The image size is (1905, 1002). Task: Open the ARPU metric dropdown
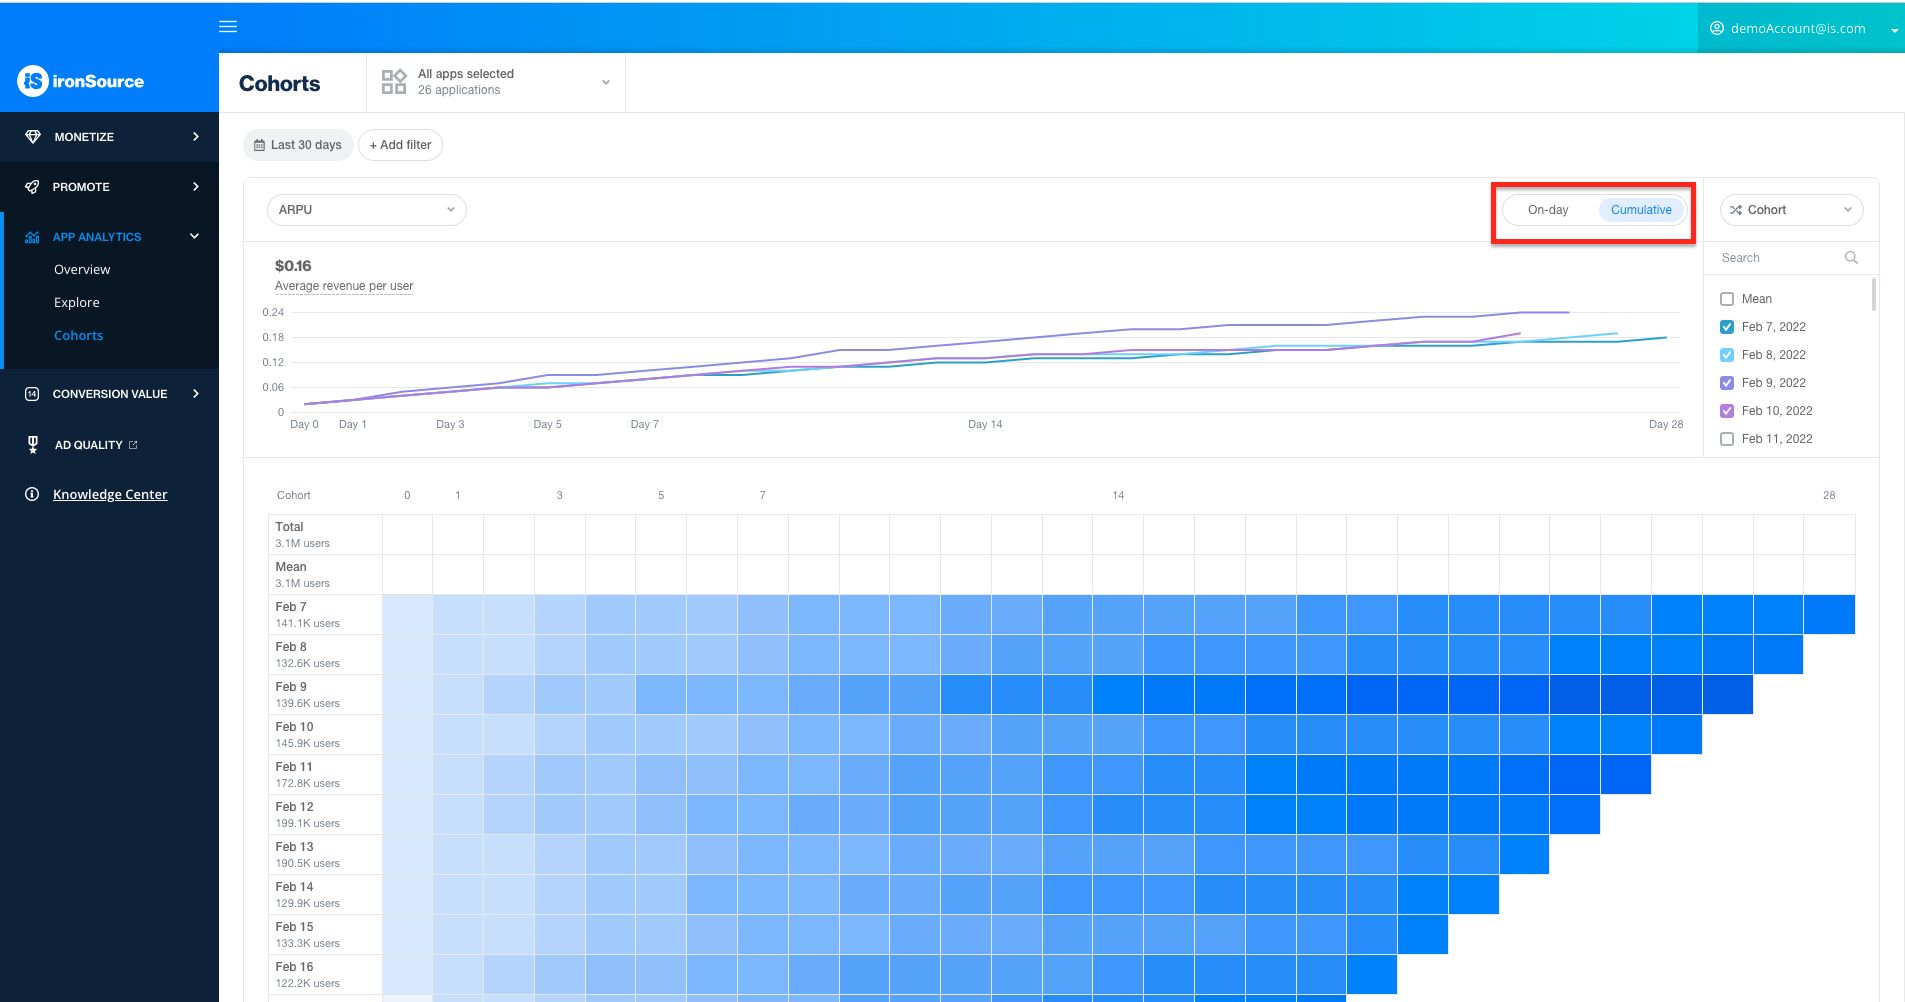(x=366, y=210)
